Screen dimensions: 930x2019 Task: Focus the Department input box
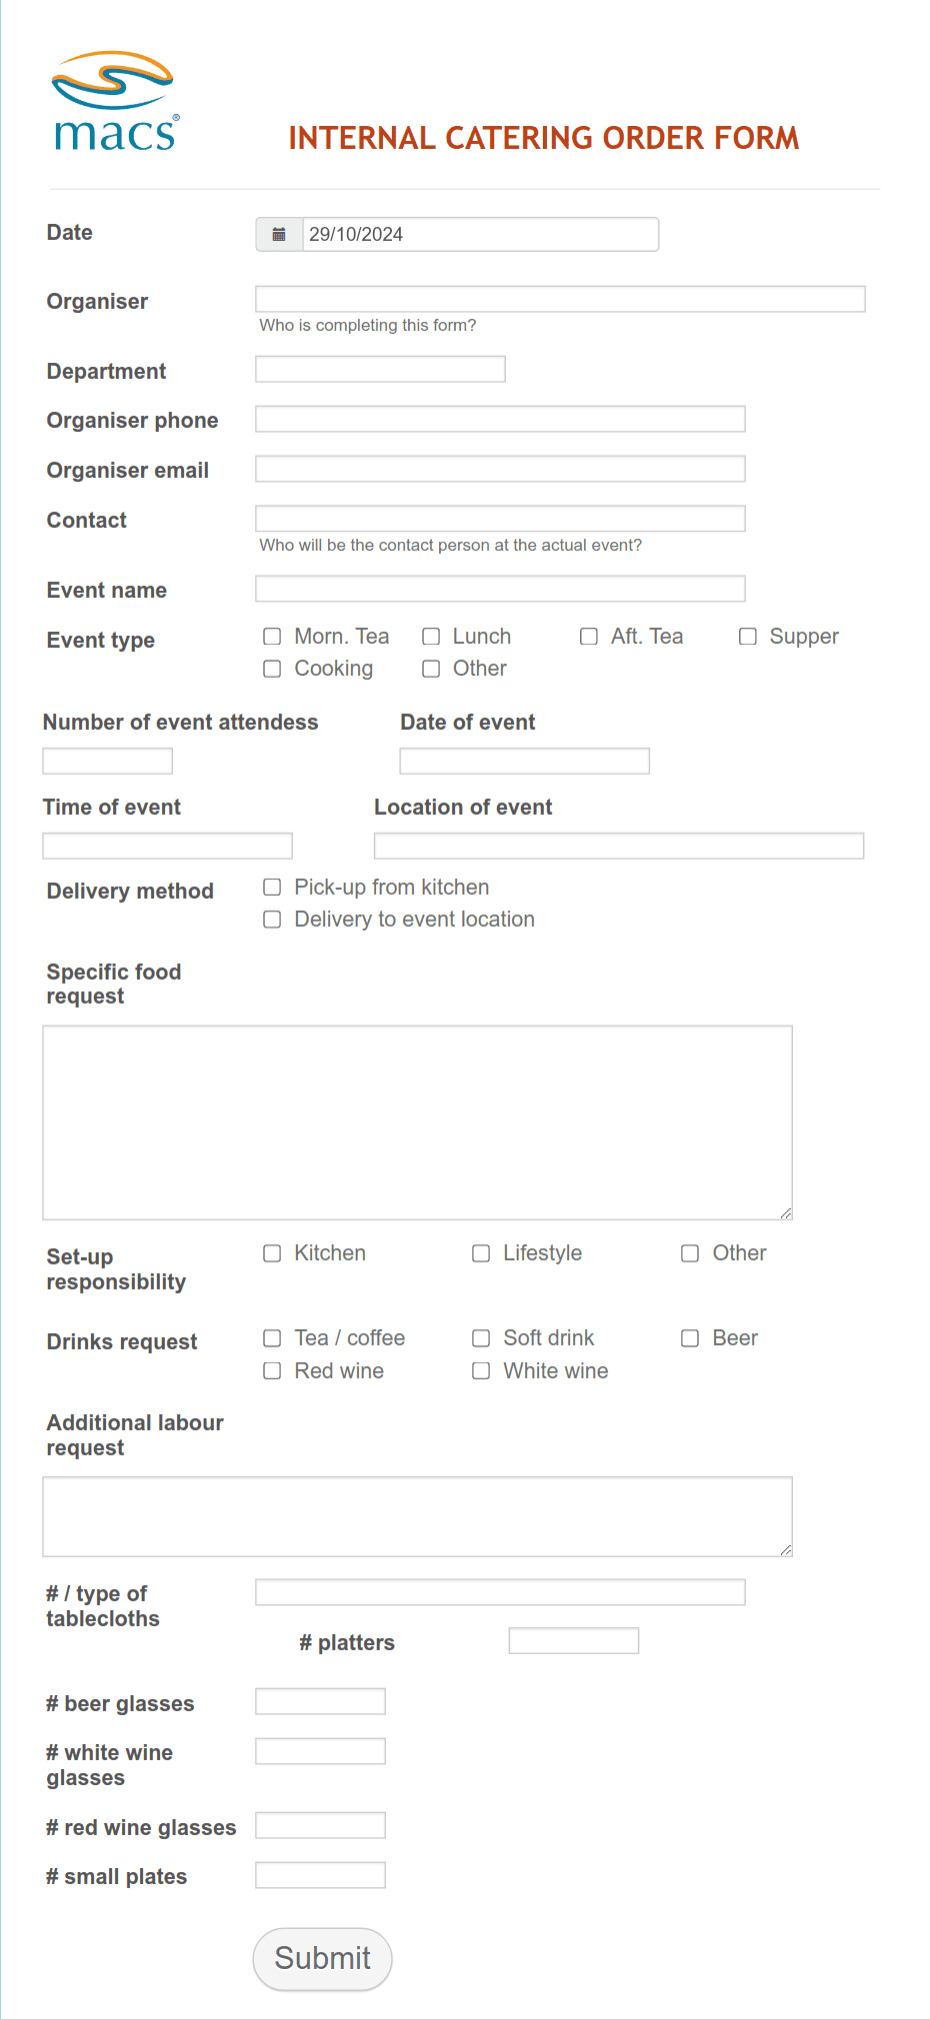(380, 368)
